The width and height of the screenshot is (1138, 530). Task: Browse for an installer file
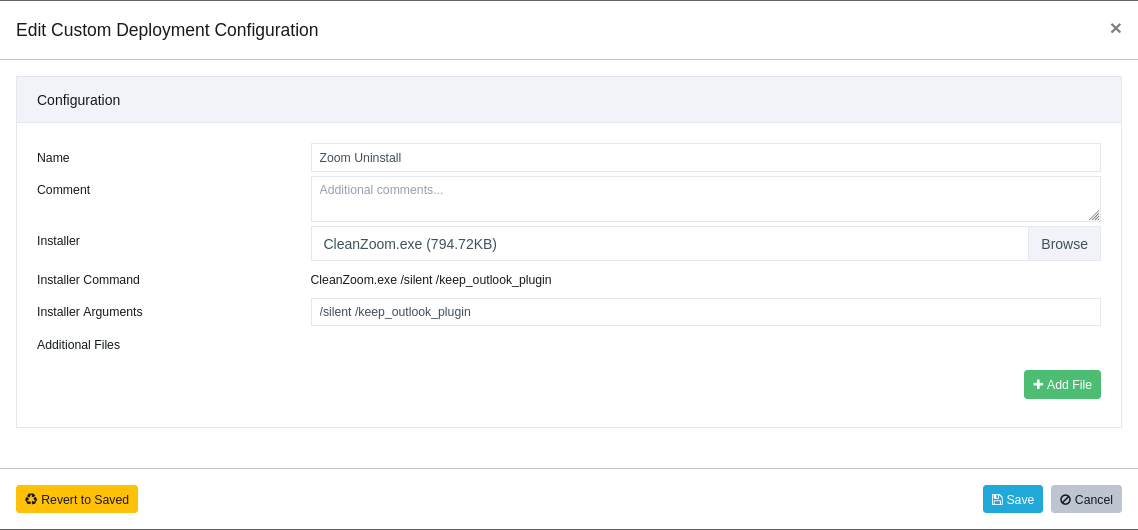(x=1064, y=243)
